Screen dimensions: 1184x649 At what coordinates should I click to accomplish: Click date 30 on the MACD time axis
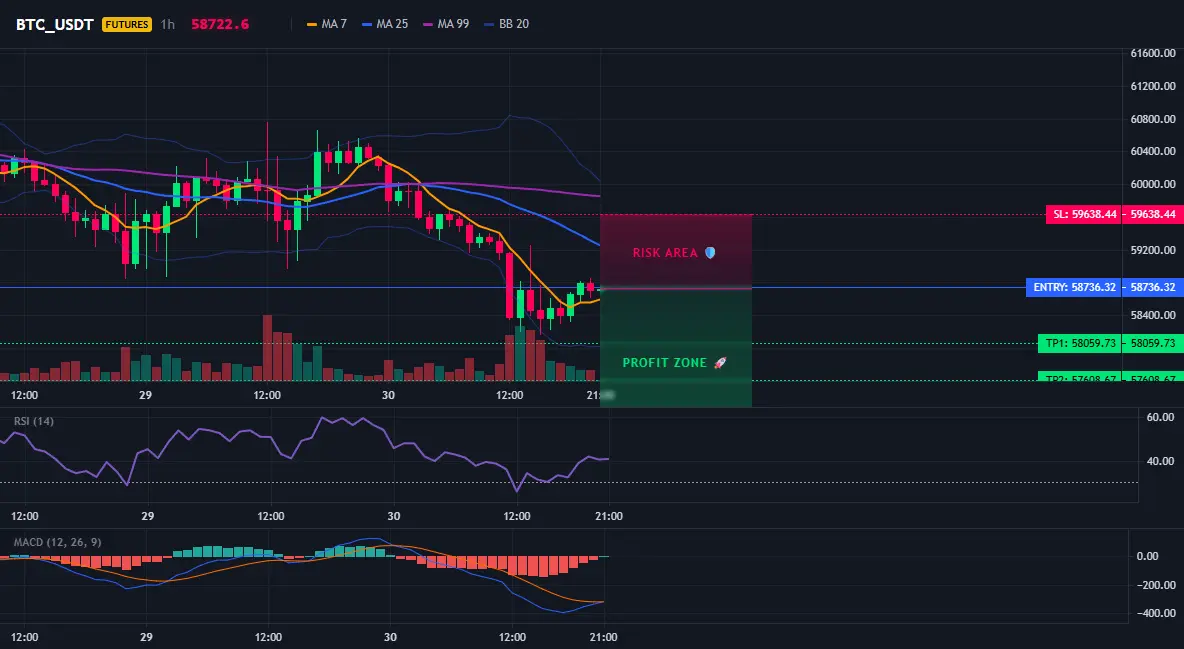coord(390,637)
